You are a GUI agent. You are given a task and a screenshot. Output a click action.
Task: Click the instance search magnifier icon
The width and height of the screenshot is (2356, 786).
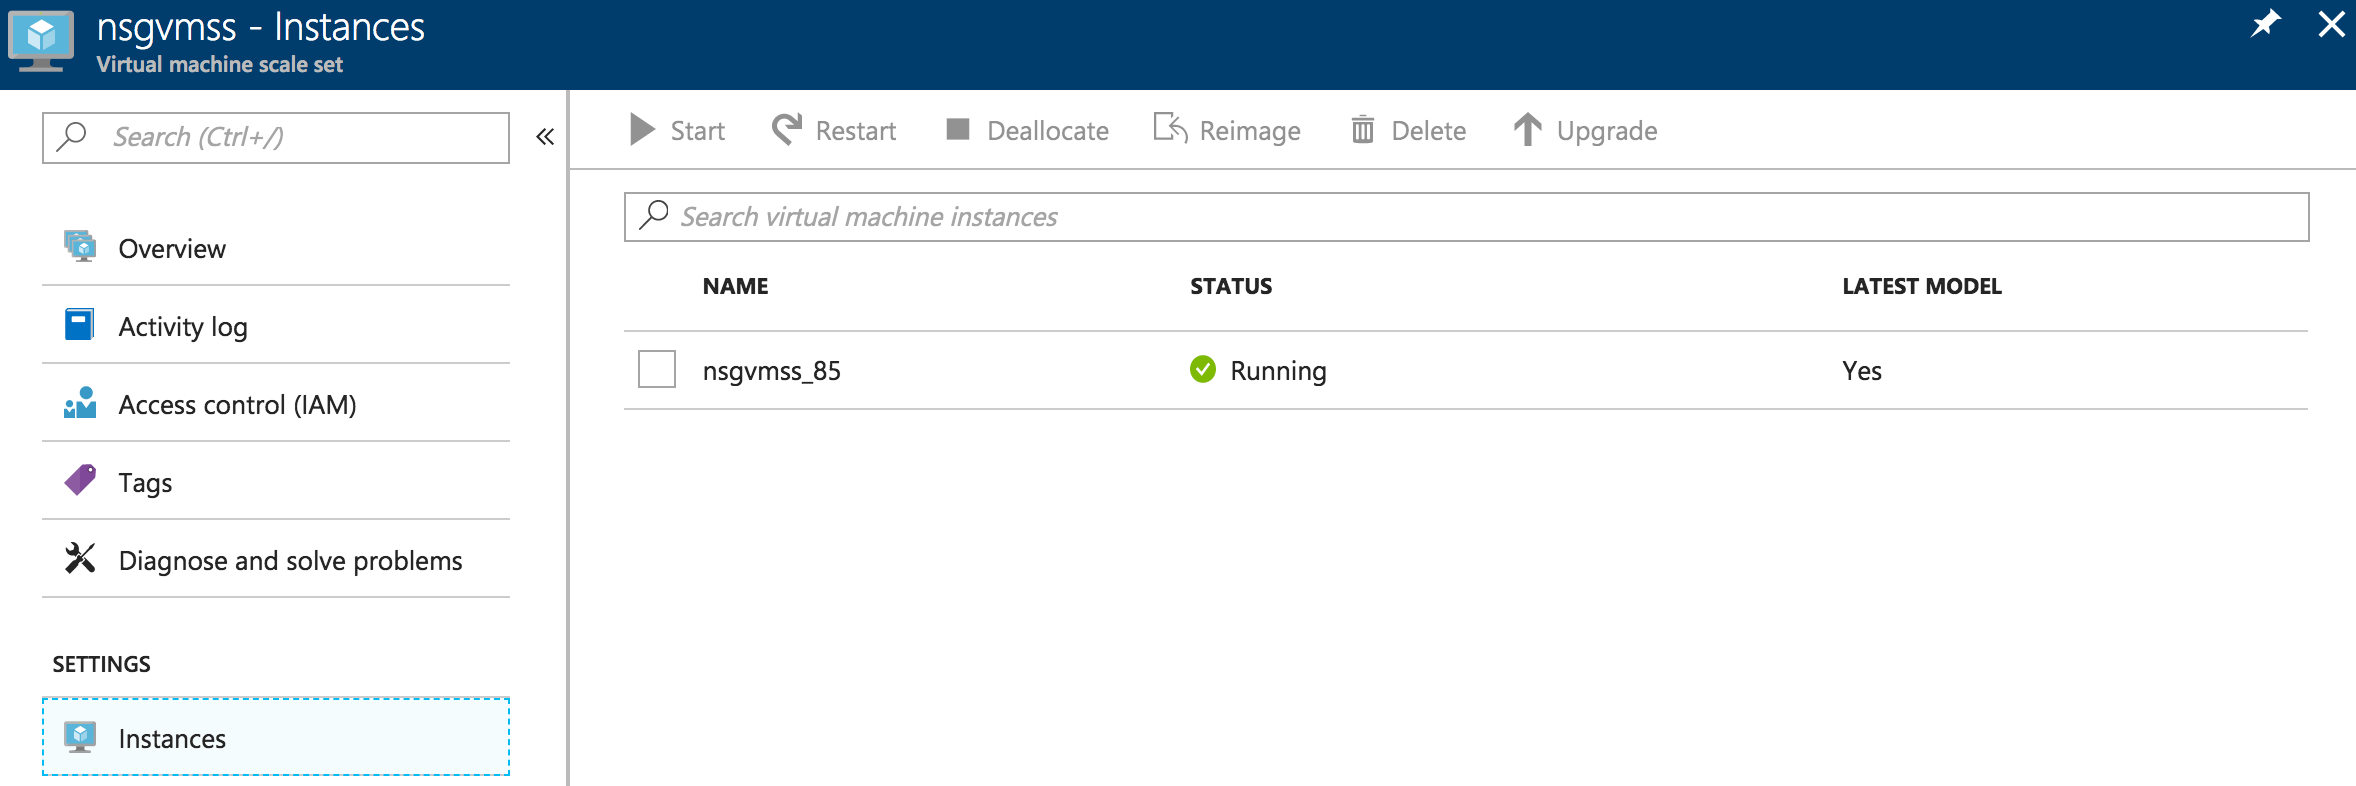click(x=654, y=214)
